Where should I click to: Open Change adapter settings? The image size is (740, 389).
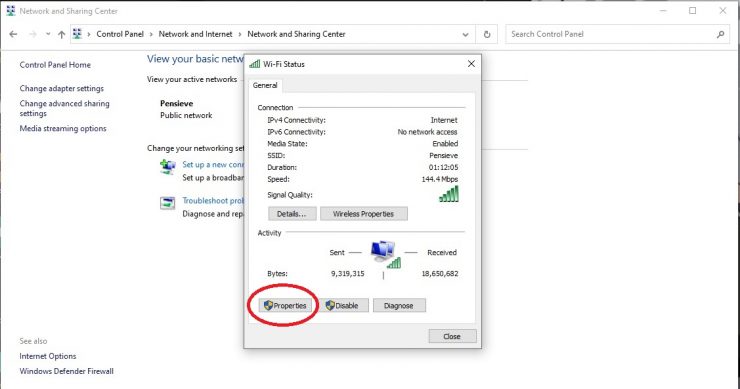(x=62, y=88)
